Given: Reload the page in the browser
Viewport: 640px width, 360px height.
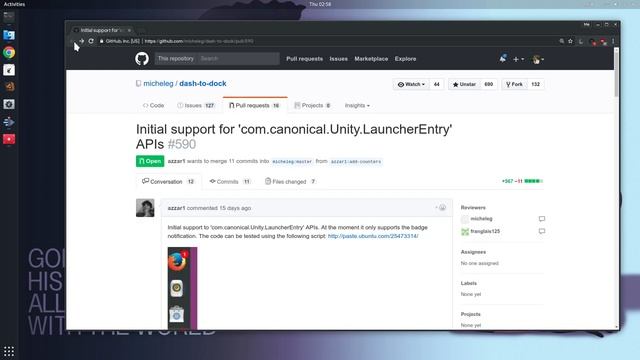Looking at the screenshot, I should (x=91, y=41).
